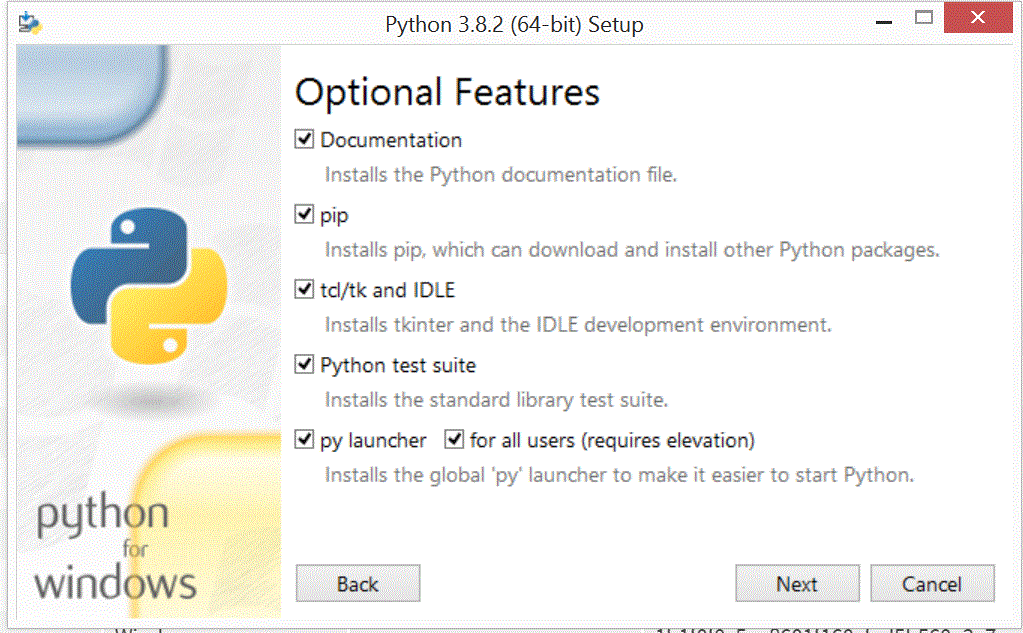Maximize the Python Setup window
1023x633 pixels.
[x=924, y=18]
